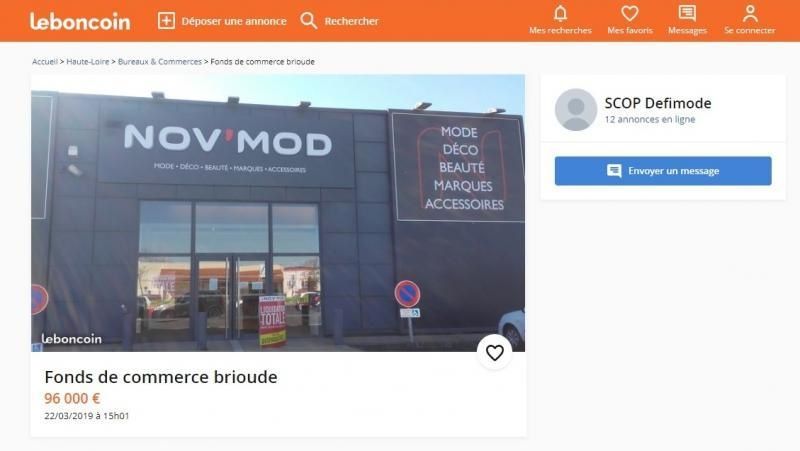800x451 pixels.
Task: Select 'Rechercher' in the header
Action: click(352, 21)
